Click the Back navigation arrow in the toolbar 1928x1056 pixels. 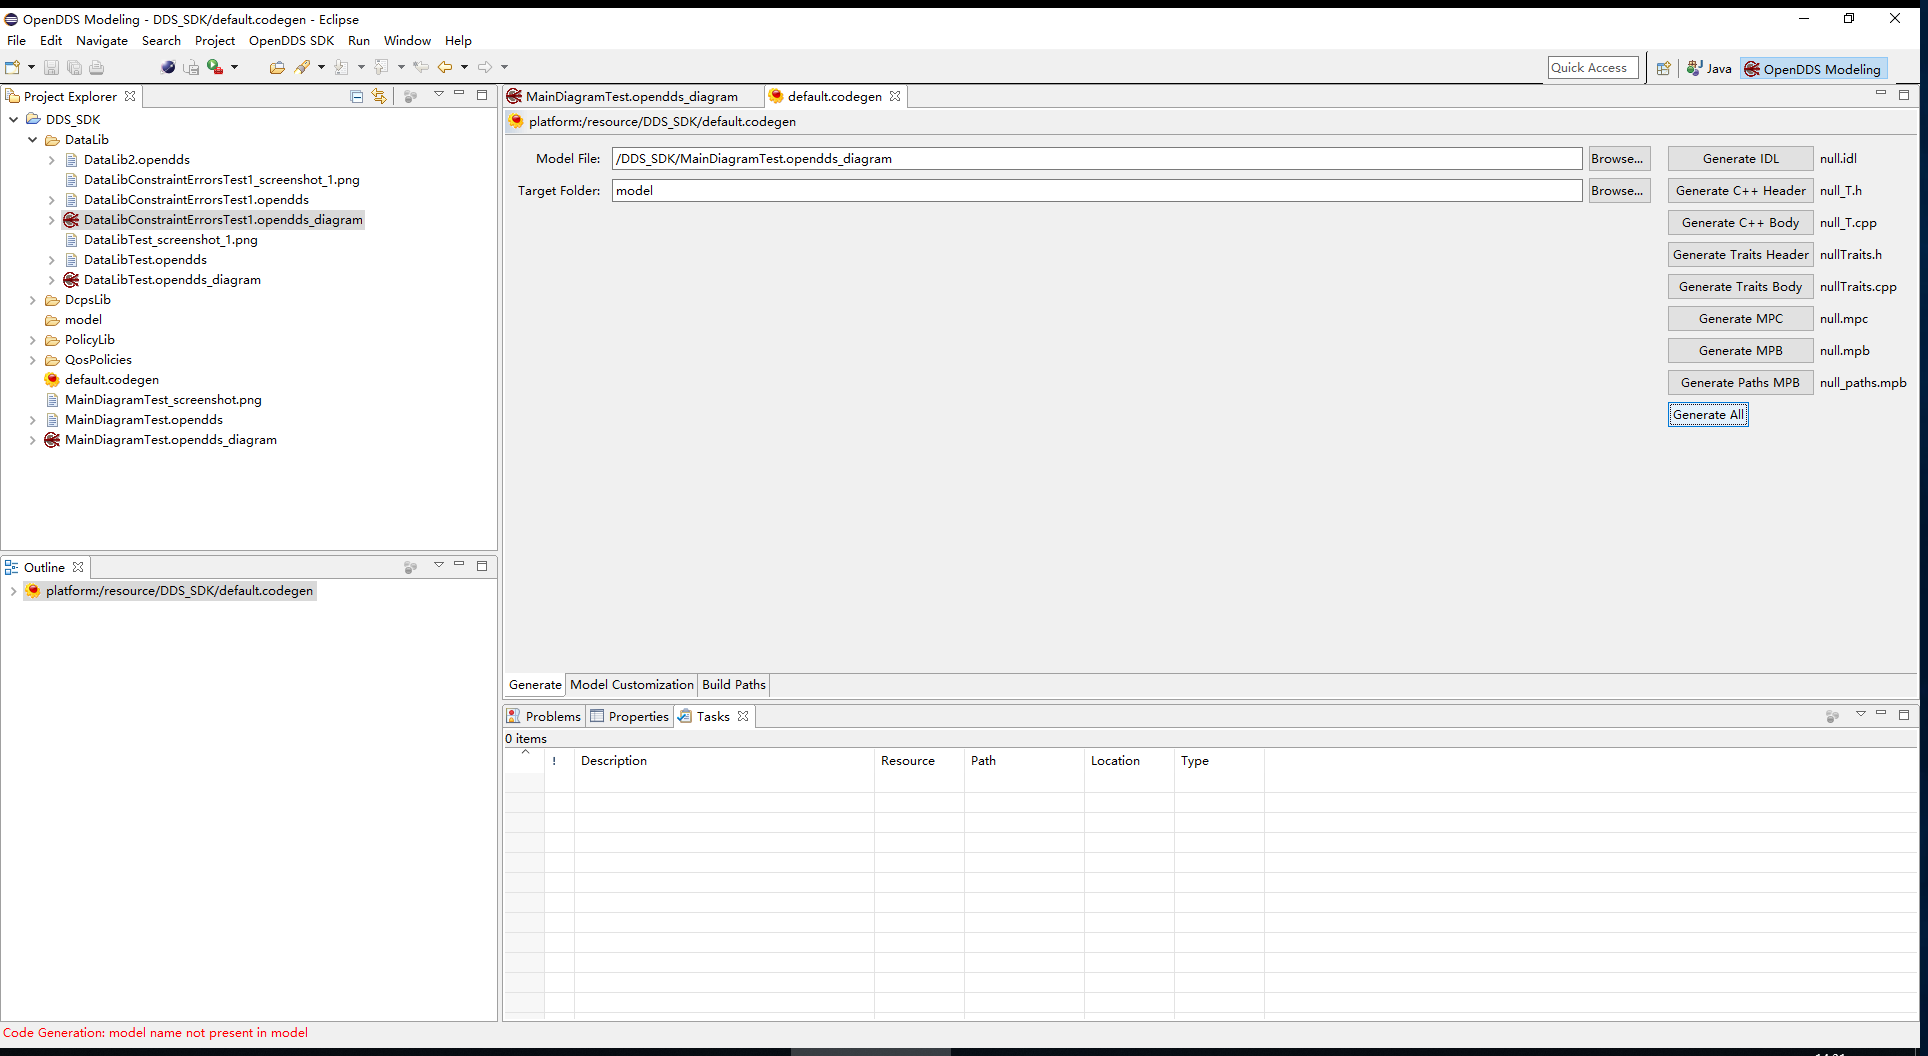[x=445, y=66]
